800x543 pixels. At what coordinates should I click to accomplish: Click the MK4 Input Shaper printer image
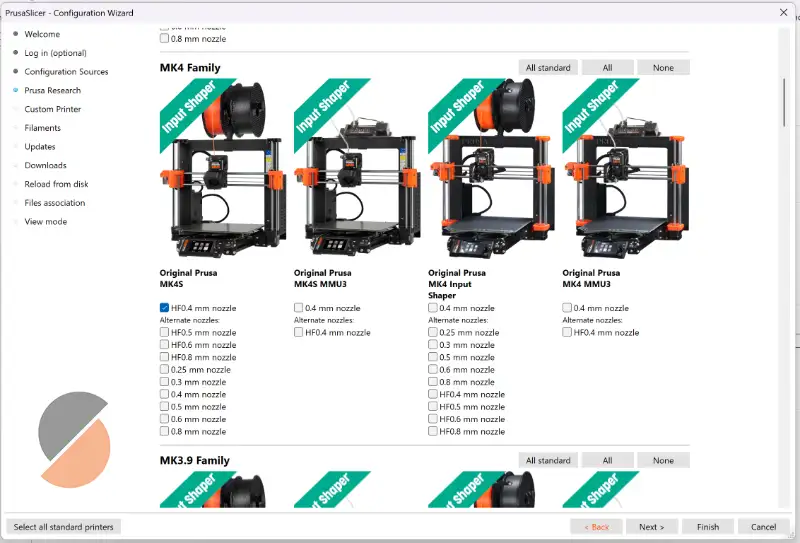[x=491, y=168]
